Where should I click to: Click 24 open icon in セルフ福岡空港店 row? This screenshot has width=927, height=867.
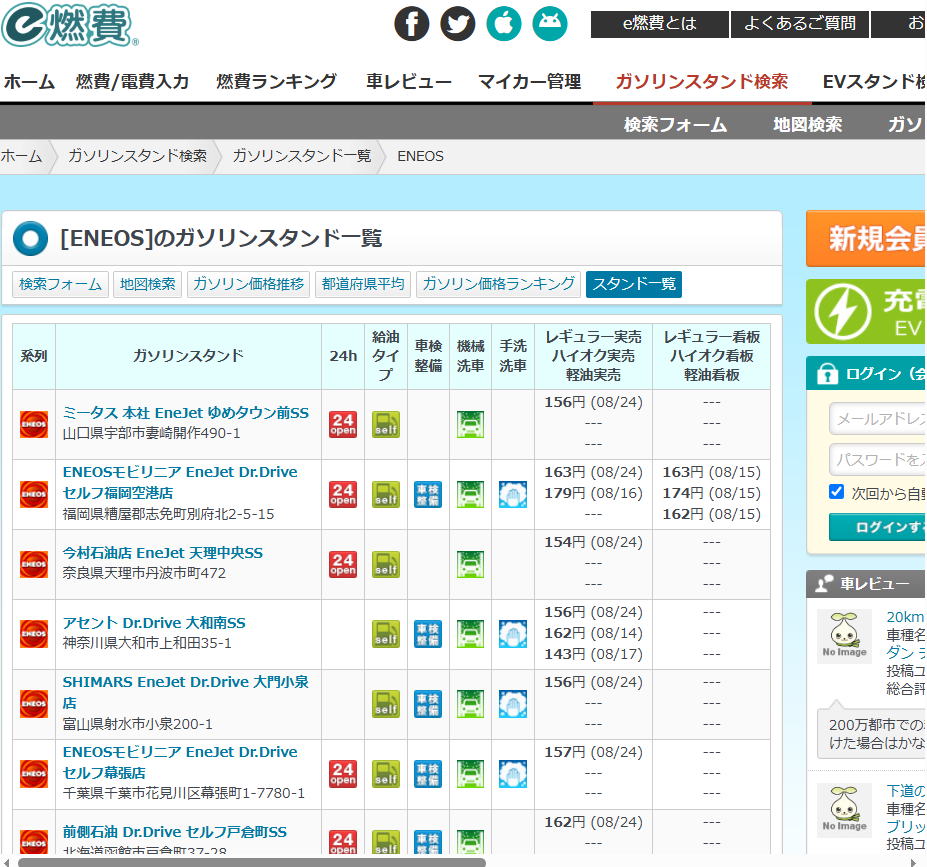click(x=343, y=494)
